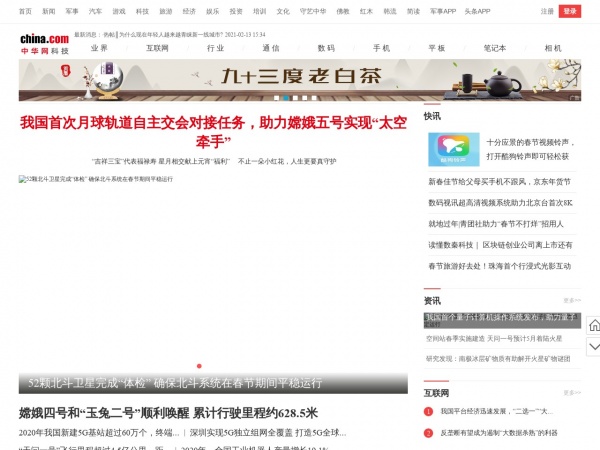Open 游戏 in the top navigation
Viewport: 600px width, 450px height.
click(119, 11)
